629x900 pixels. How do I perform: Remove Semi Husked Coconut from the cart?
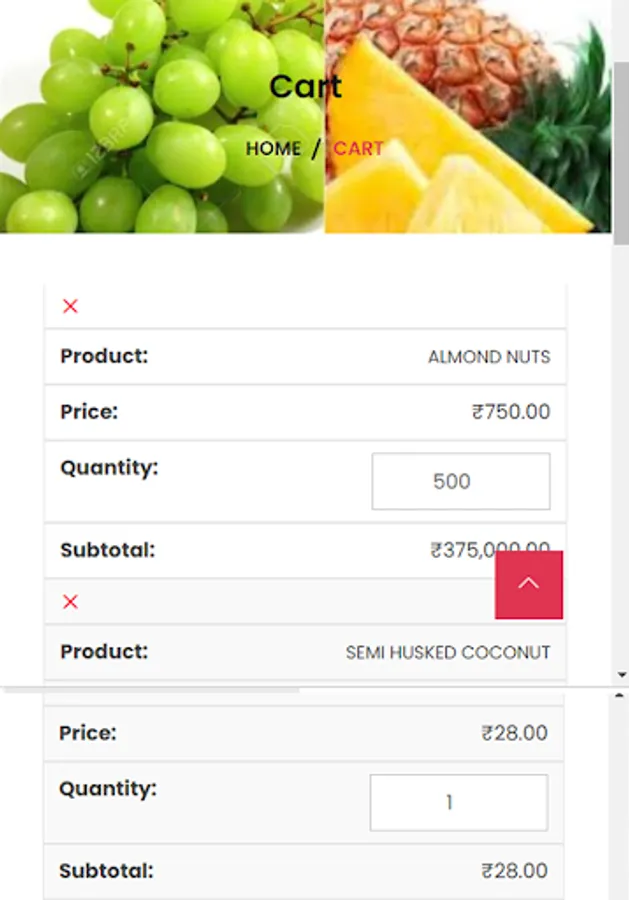coord(70,601)
